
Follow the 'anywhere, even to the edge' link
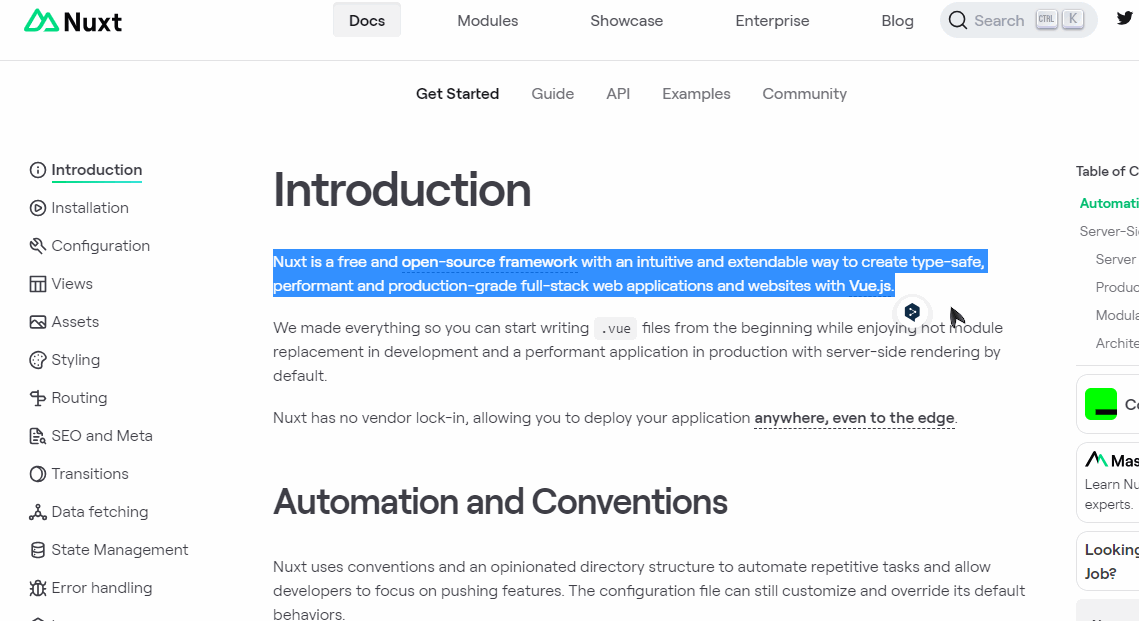click(854, 418)
